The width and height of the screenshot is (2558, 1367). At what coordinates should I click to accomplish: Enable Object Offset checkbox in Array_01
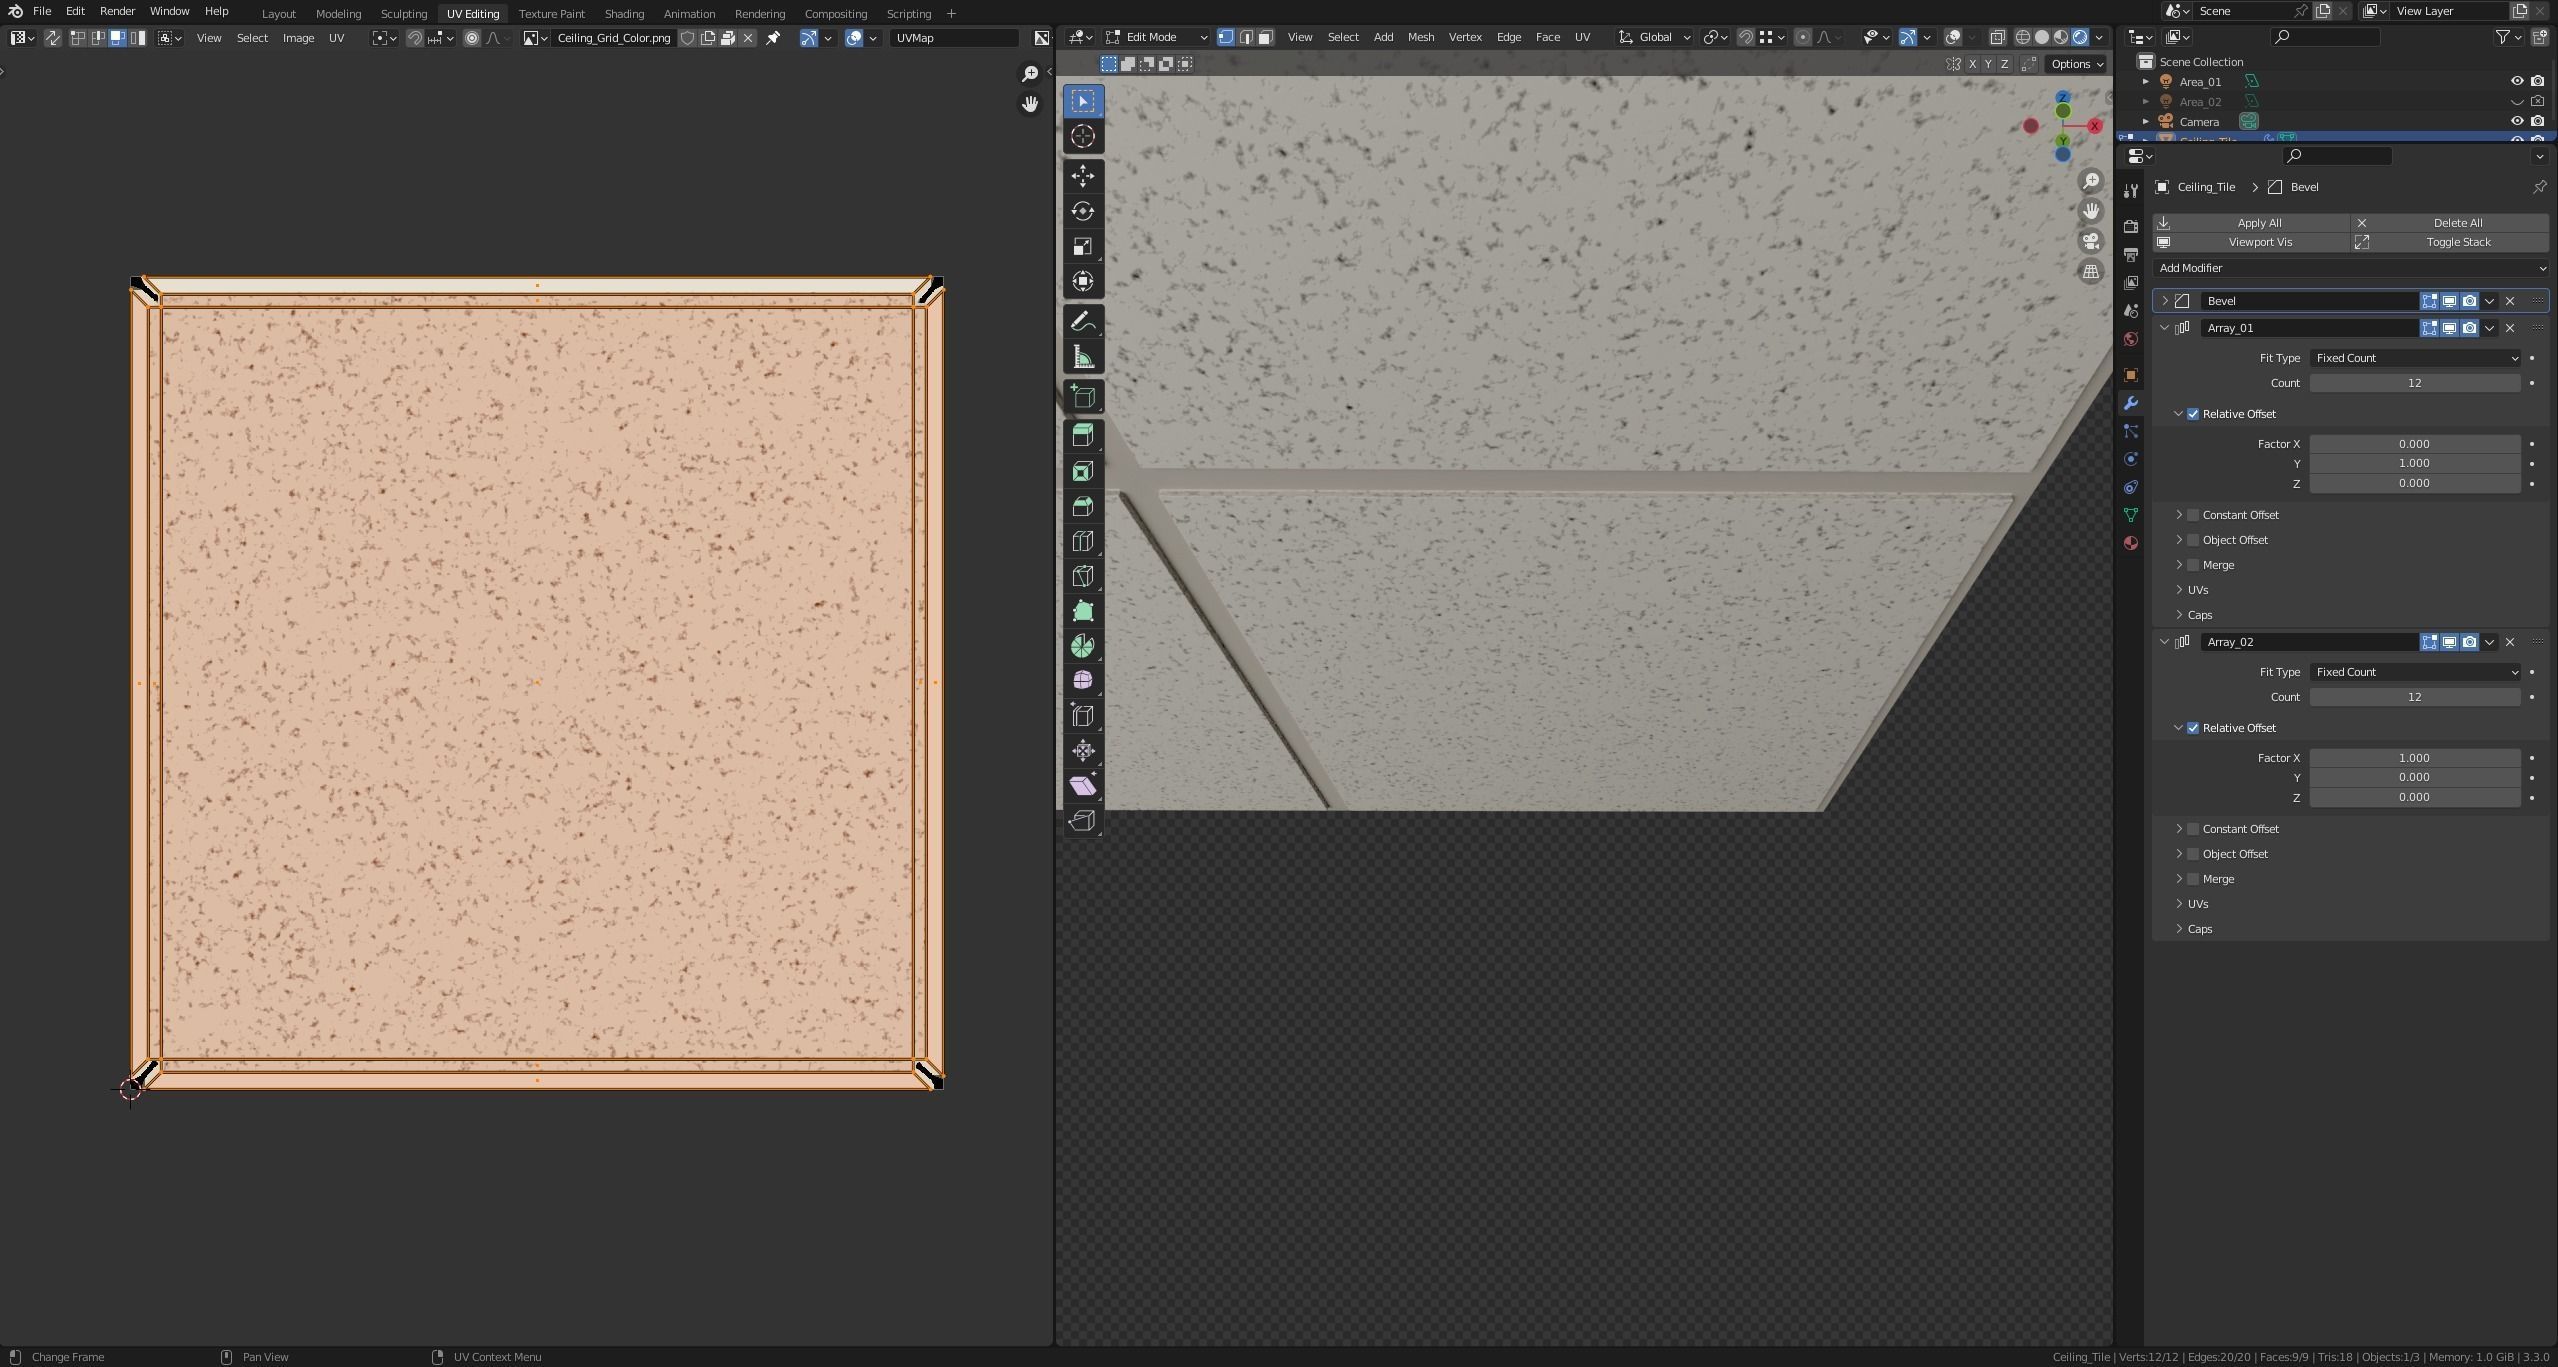pos(2193,540)
